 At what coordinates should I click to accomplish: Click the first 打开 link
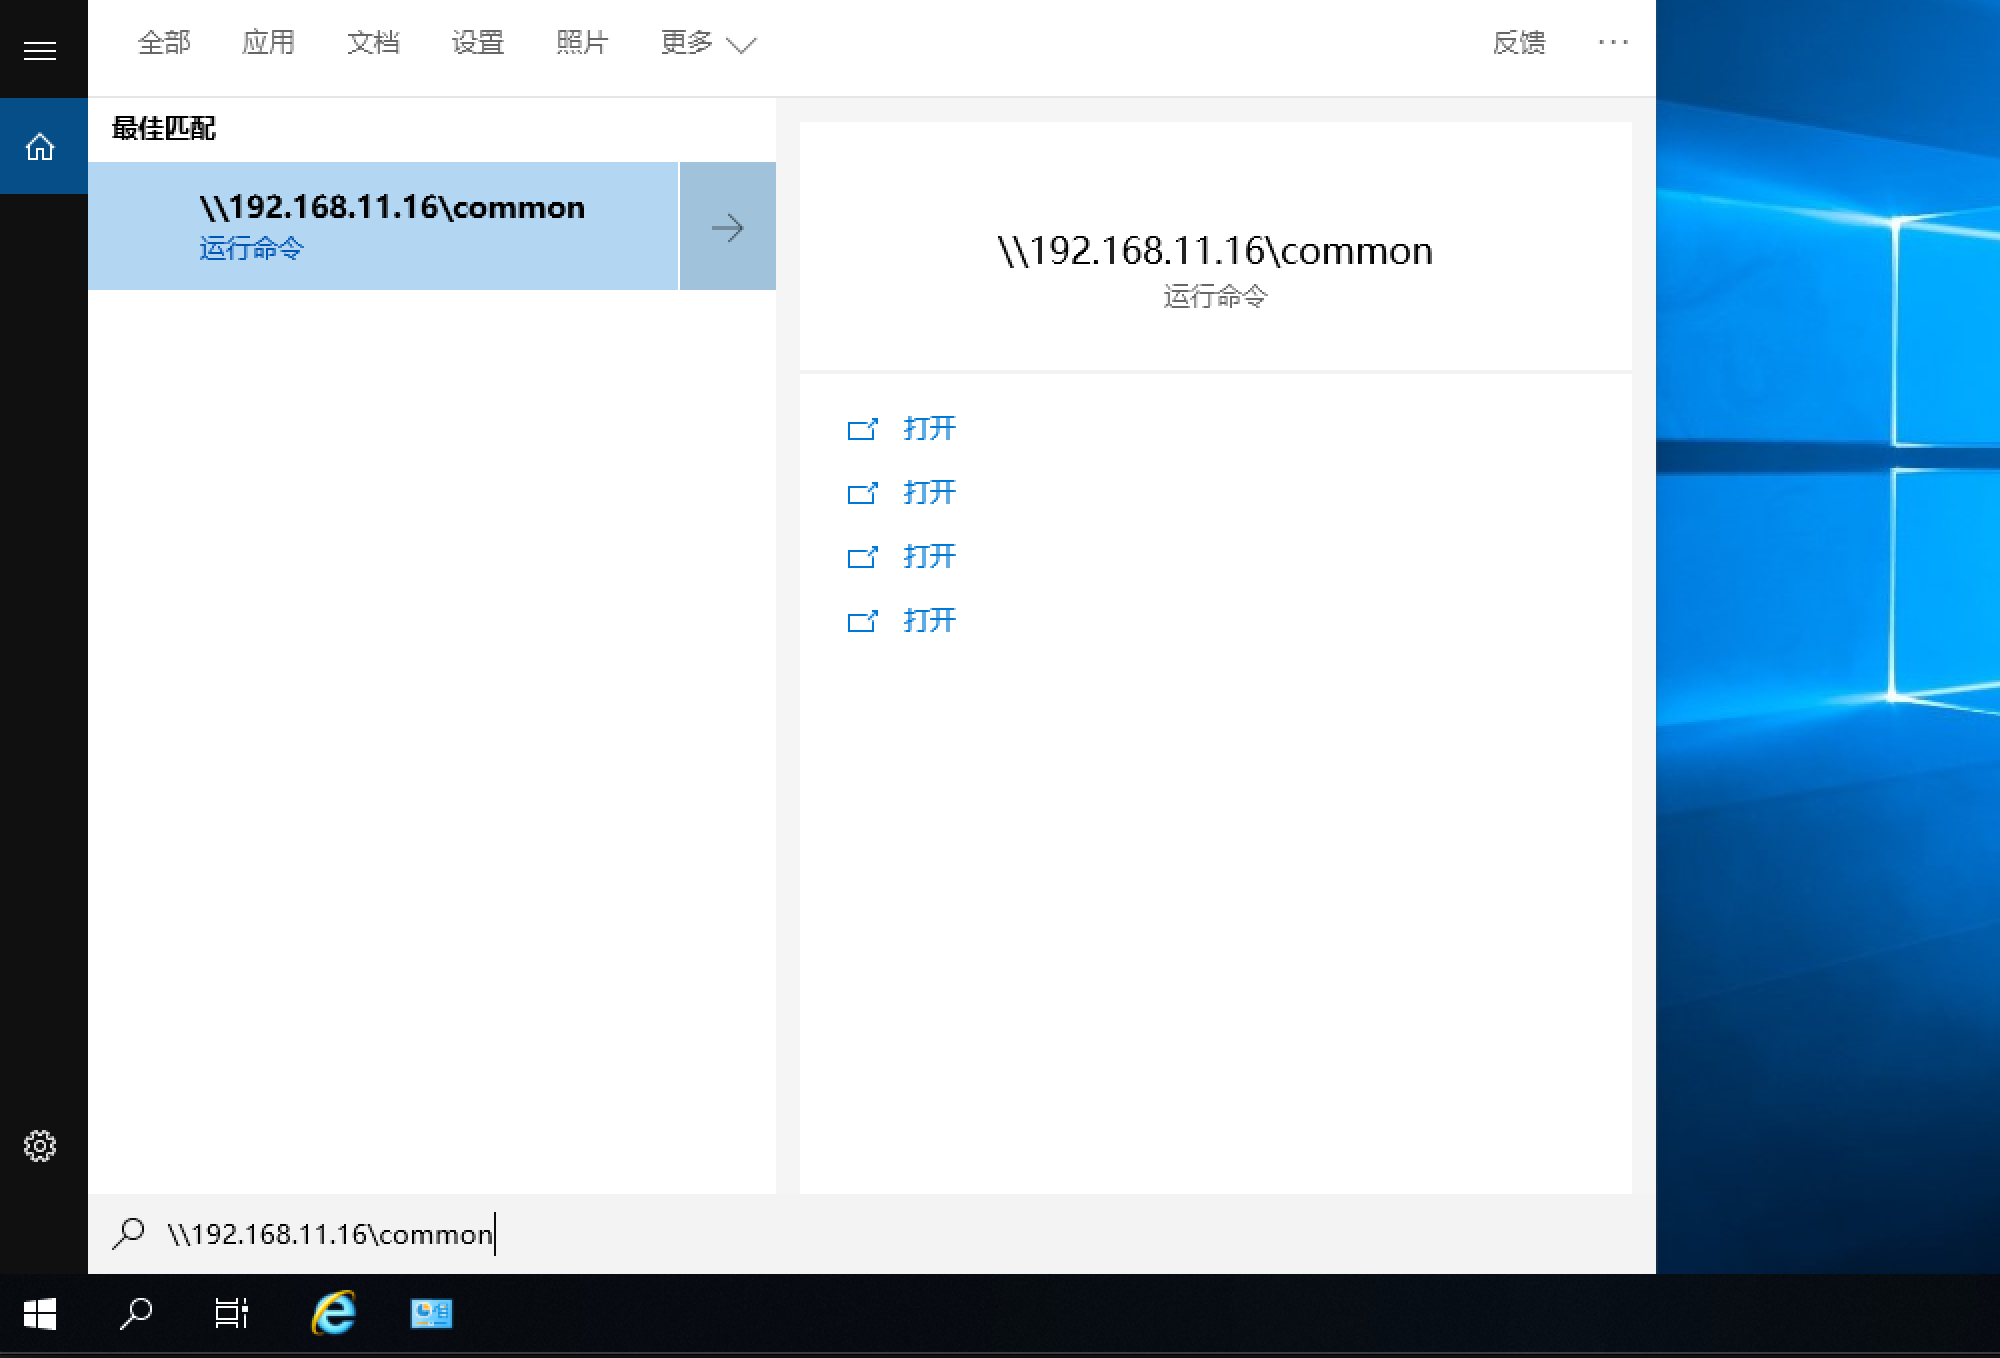pos(928,429)
